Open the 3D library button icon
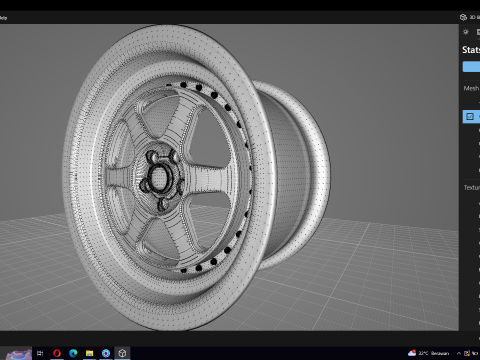This screenshot has height=360, width=480. (x=463, y=17)
